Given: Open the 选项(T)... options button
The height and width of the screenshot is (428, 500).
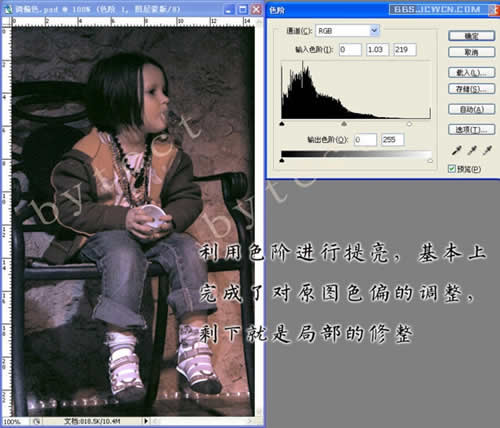Looking at the screenshot, I should coord(471,129).
